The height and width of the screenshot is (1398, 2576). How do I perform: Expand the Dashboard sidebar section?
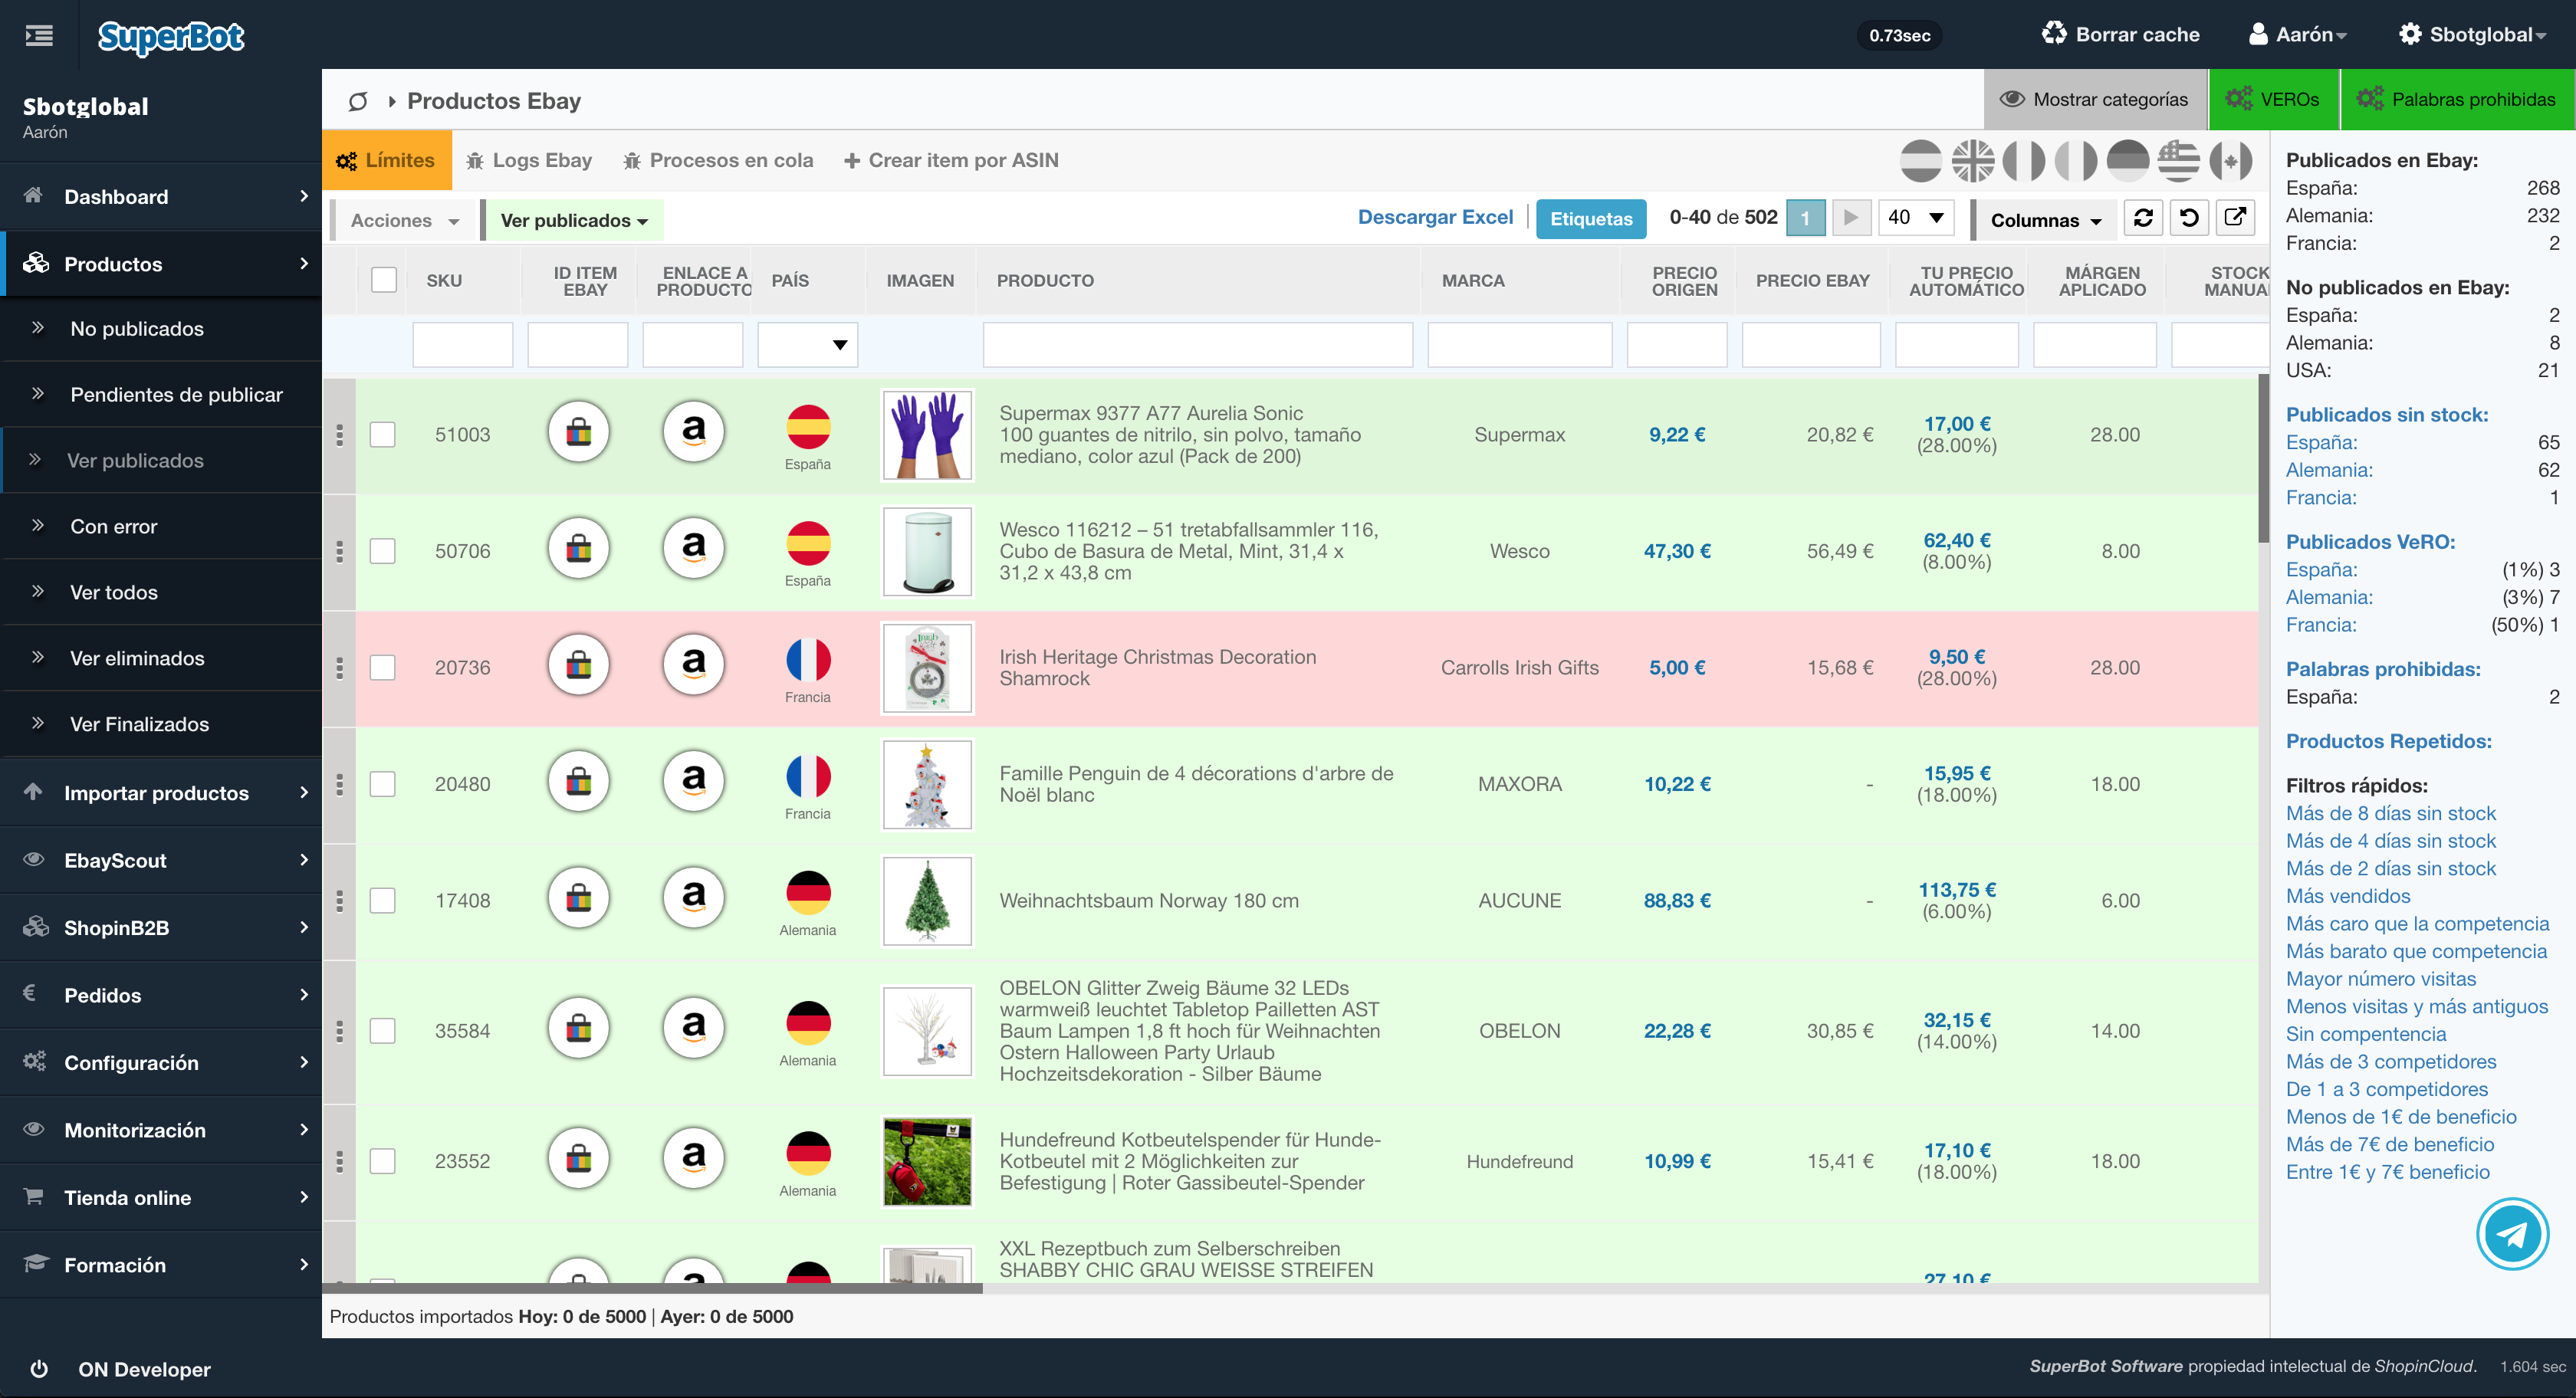coord(161,197)
